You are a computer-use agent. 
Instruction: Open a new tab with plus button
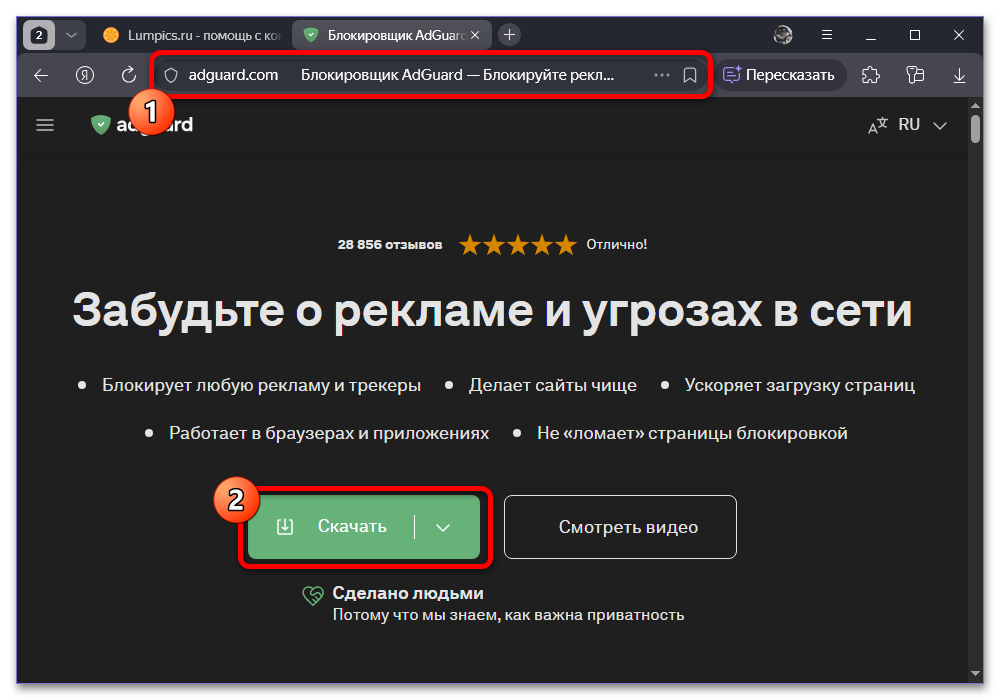pos(510,35)
